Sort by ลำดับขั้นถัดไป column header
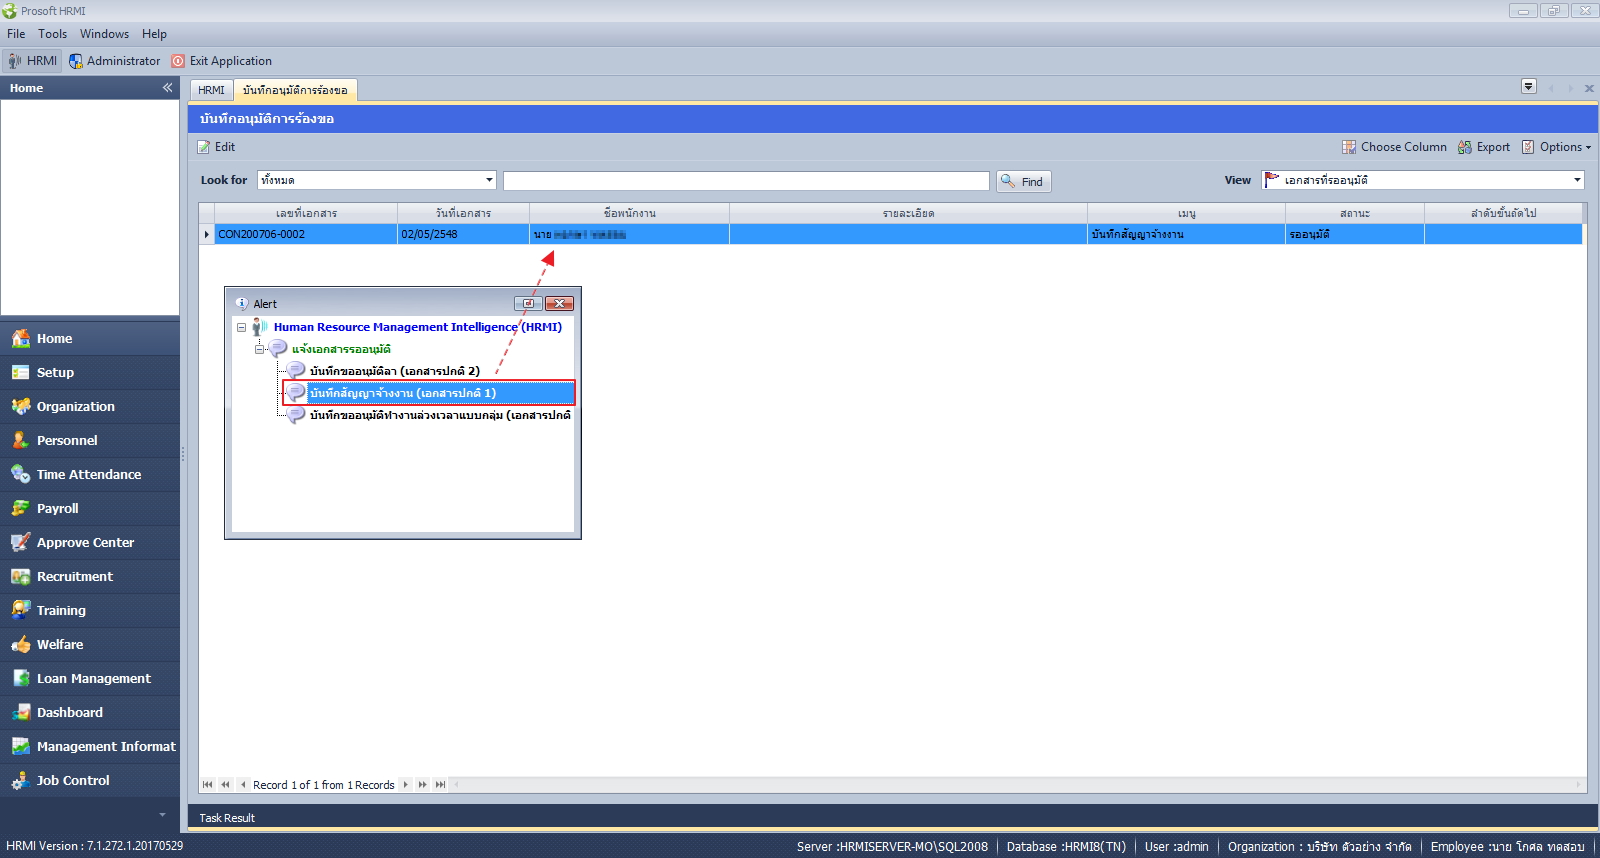This screenshot has height=858, width=1600. click(x=1503, y=213)
